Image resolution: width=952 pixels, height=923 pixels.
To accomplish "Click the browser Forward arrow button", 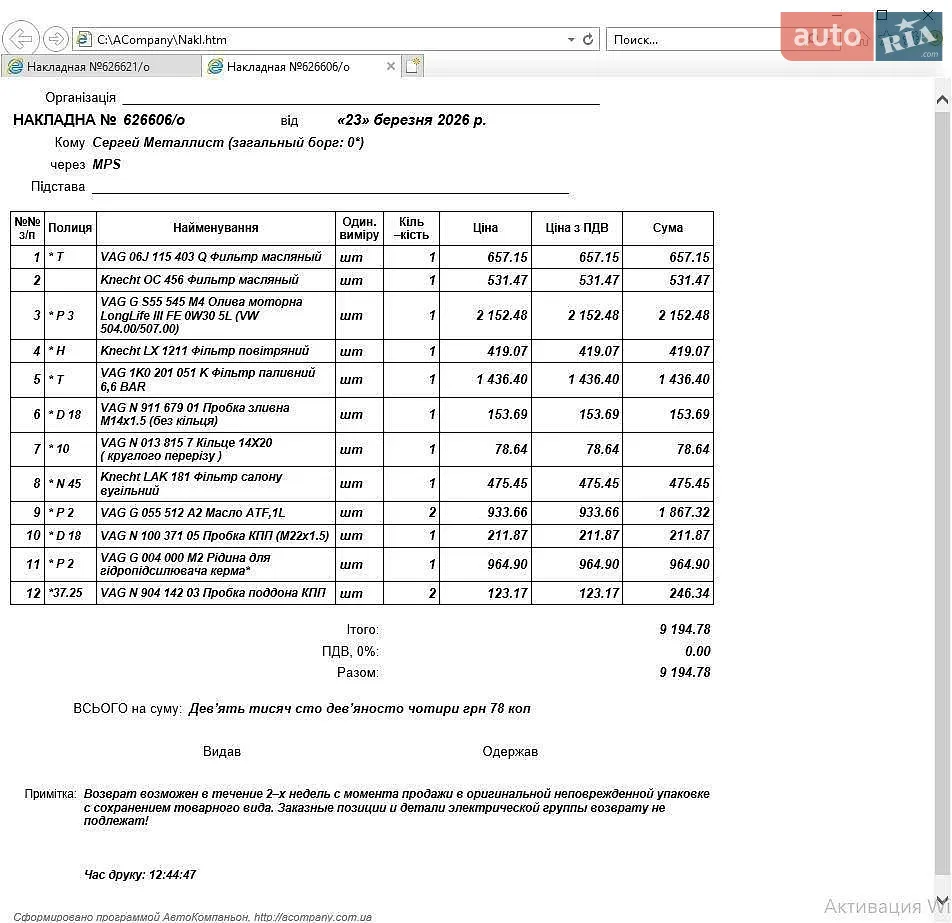I will (56, 39).
